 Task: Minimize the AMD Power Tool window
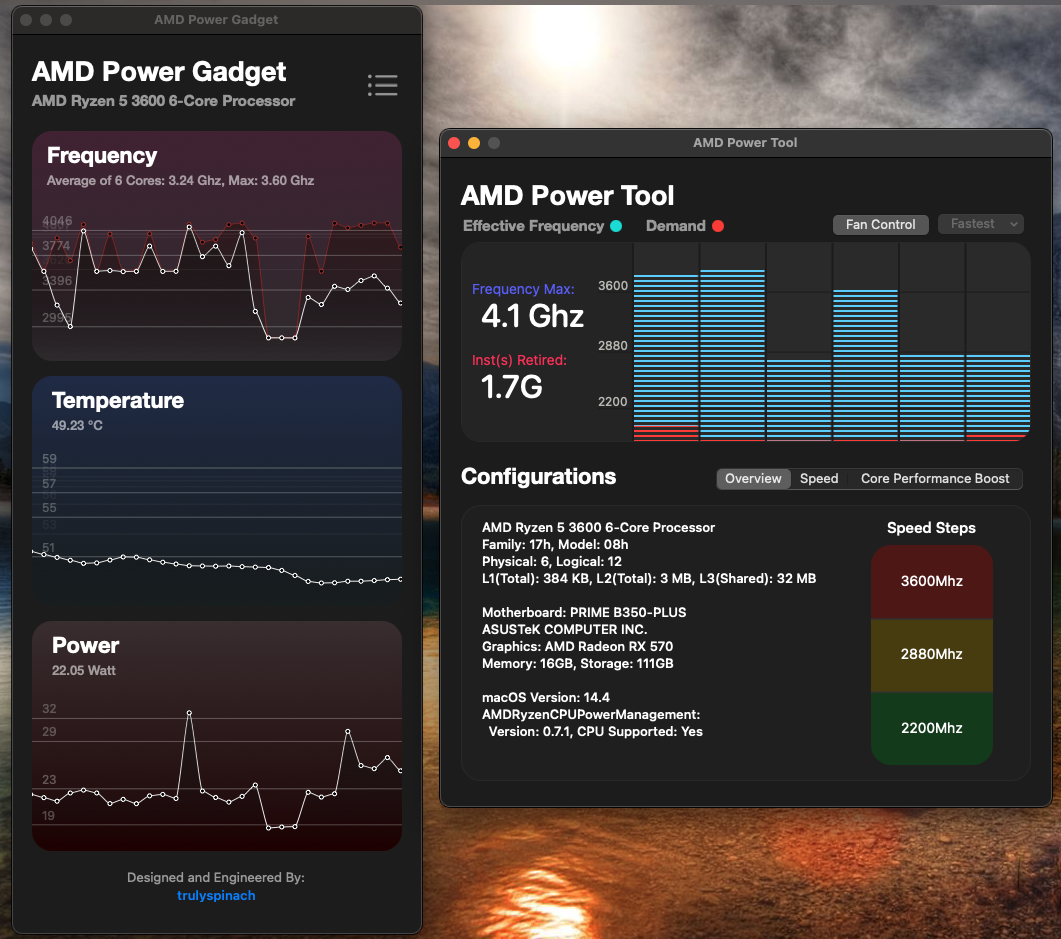coord(474,143)
